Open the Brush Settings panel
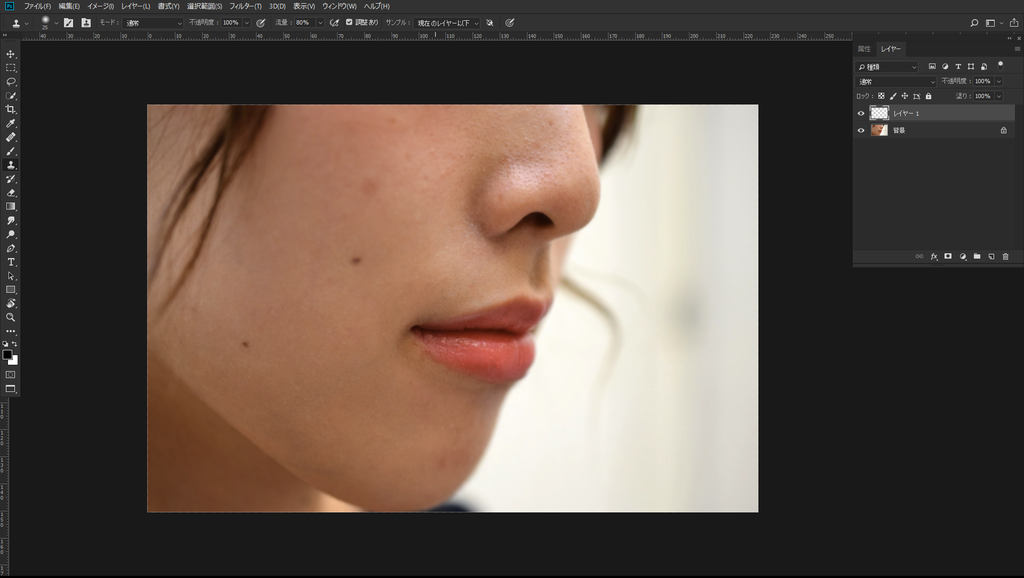This screenshot has width=1024, height=578. point(69,23)
